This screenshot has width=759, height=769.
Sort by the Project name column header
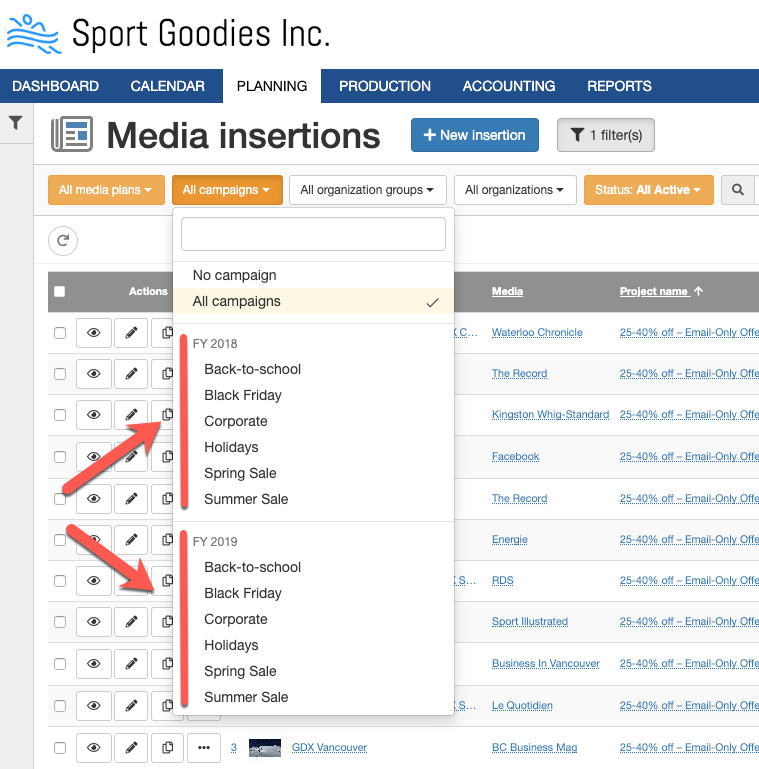tap(653, 291)
